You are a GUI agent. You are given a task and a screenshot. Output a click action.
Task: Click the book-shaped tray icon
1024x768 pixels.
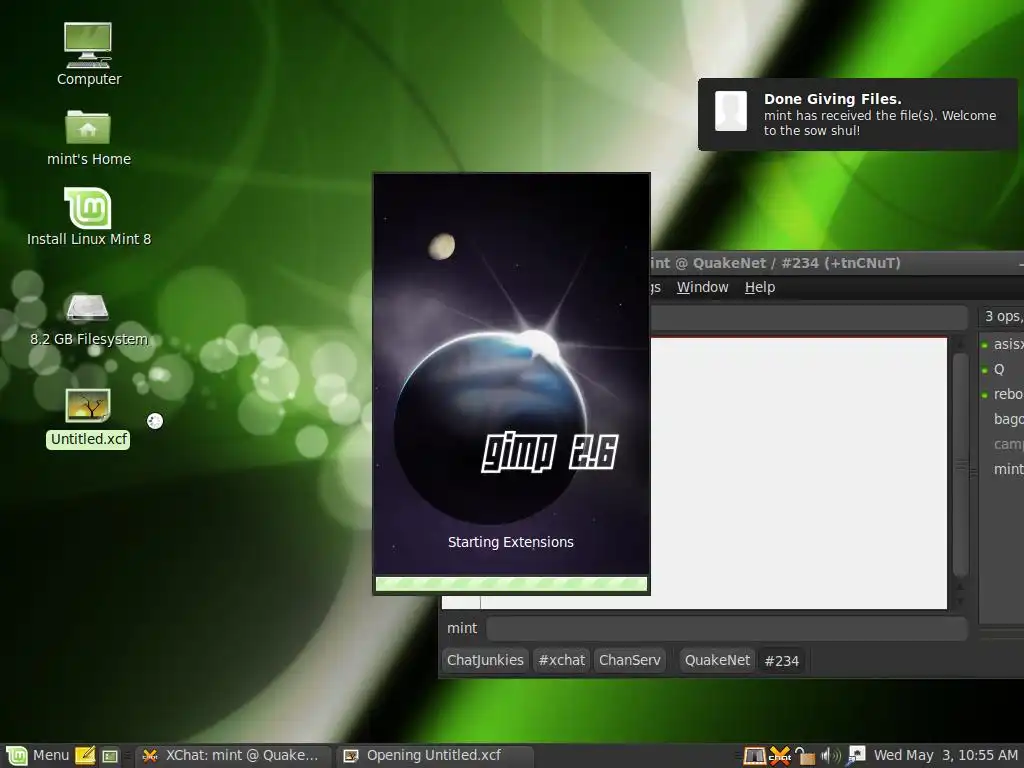(754, 756)
